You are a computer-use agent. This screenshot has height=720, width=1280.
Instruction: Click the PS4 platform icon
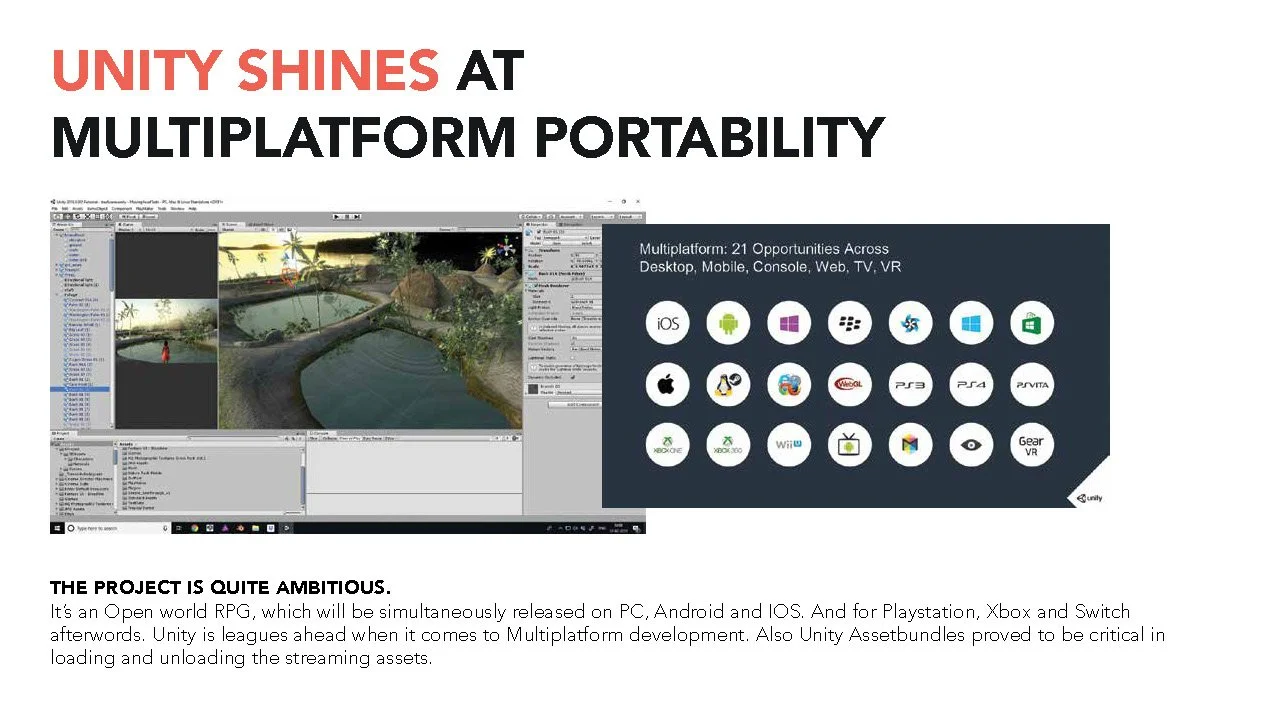tap(971, 385)
